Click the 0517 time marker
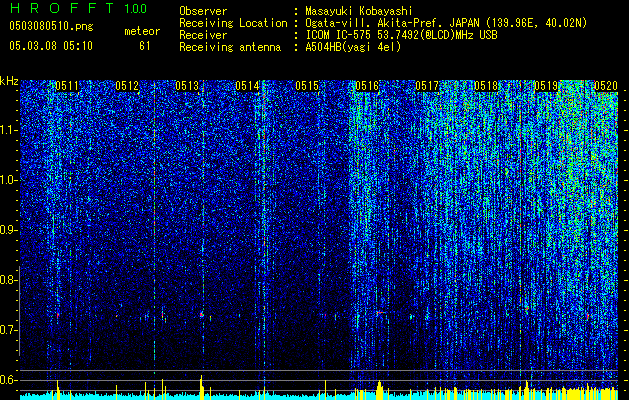 pos(427,86)
